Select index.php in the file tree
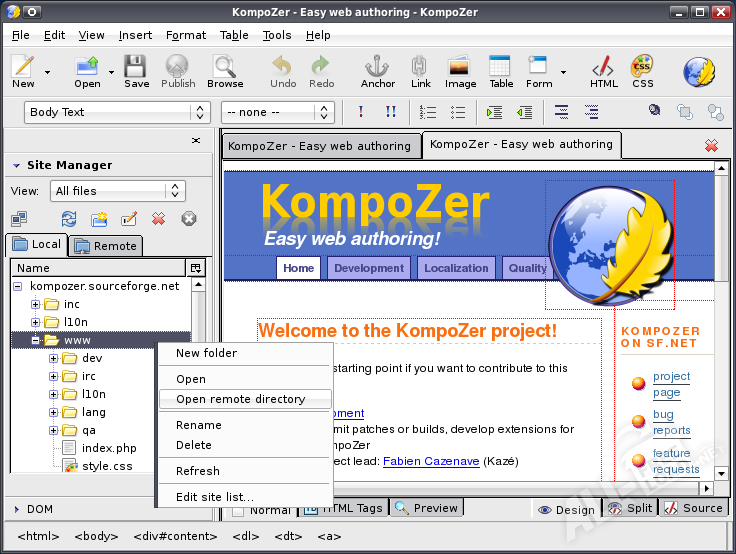 click(x=109, y=448)
